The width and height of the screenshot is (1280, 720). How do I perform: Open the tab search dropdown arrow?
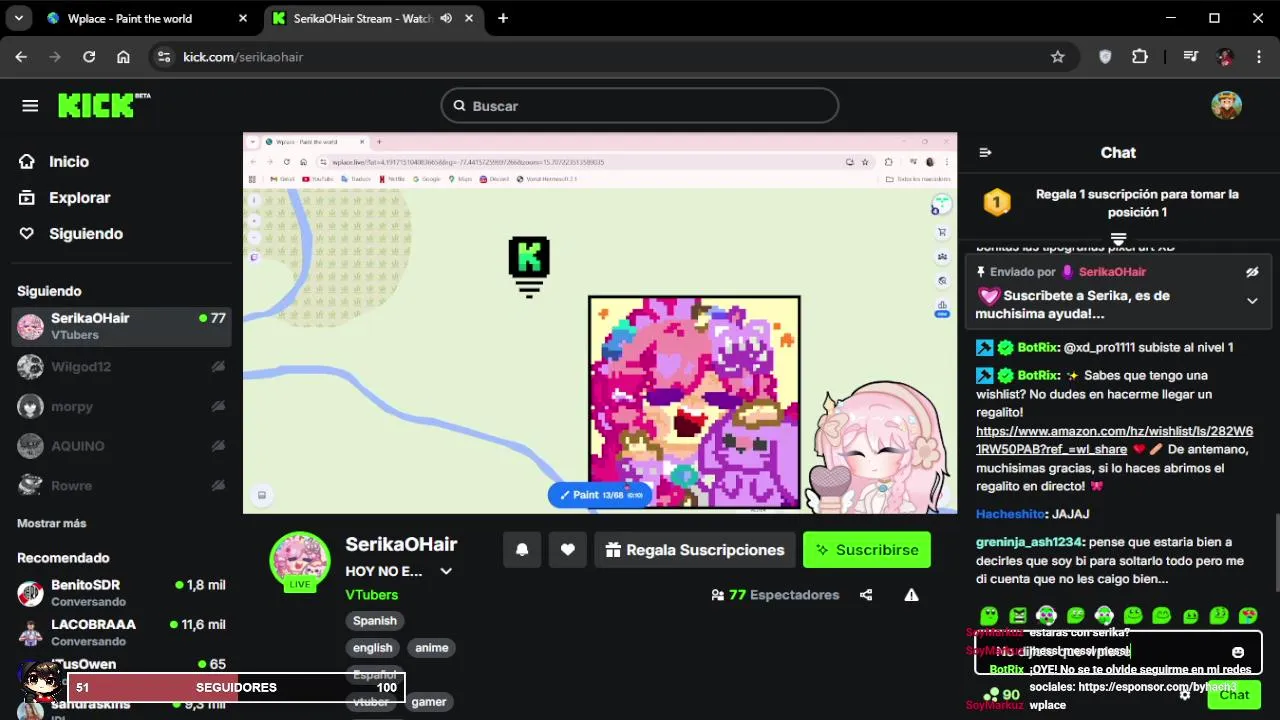[x=20, y=18]
